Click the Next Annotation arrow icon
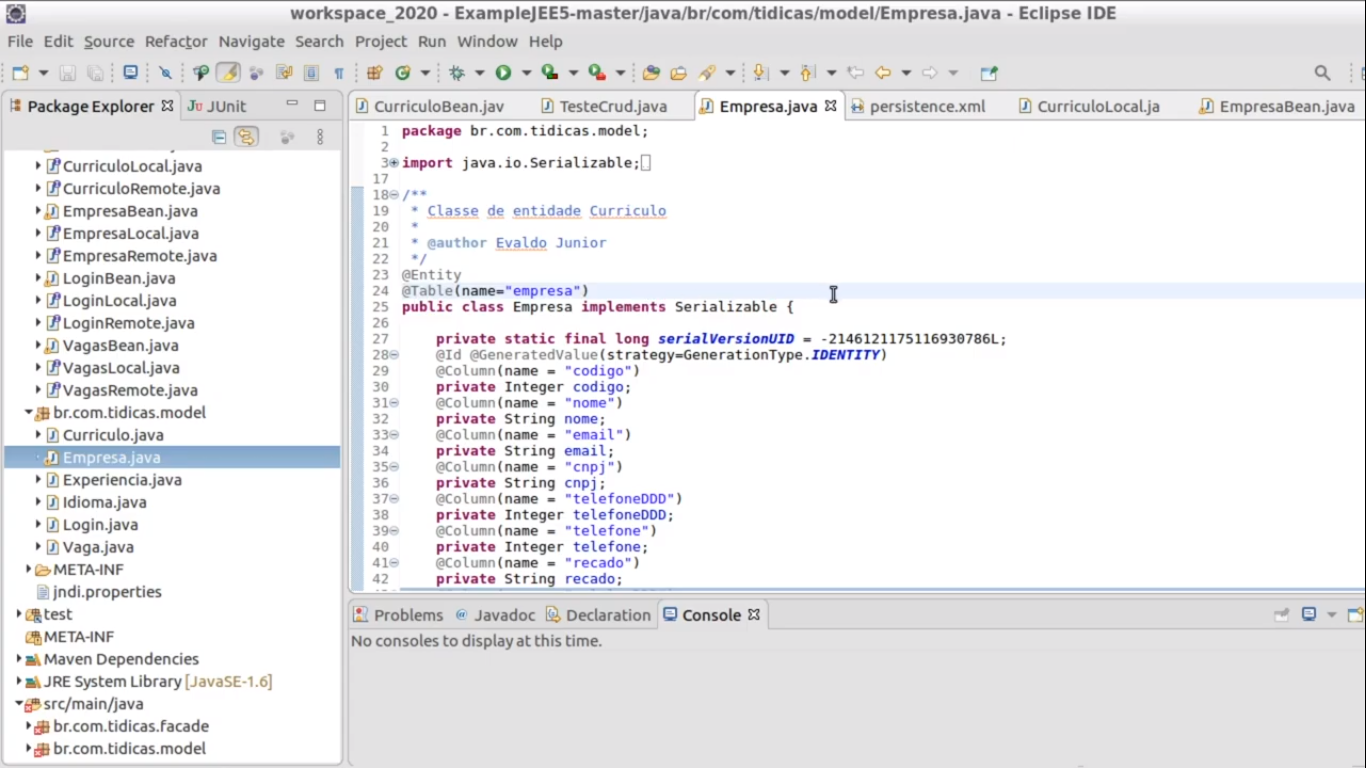The height and width of the screenshot is (768, 1366). pyautogui.click(x=761, y=73)
